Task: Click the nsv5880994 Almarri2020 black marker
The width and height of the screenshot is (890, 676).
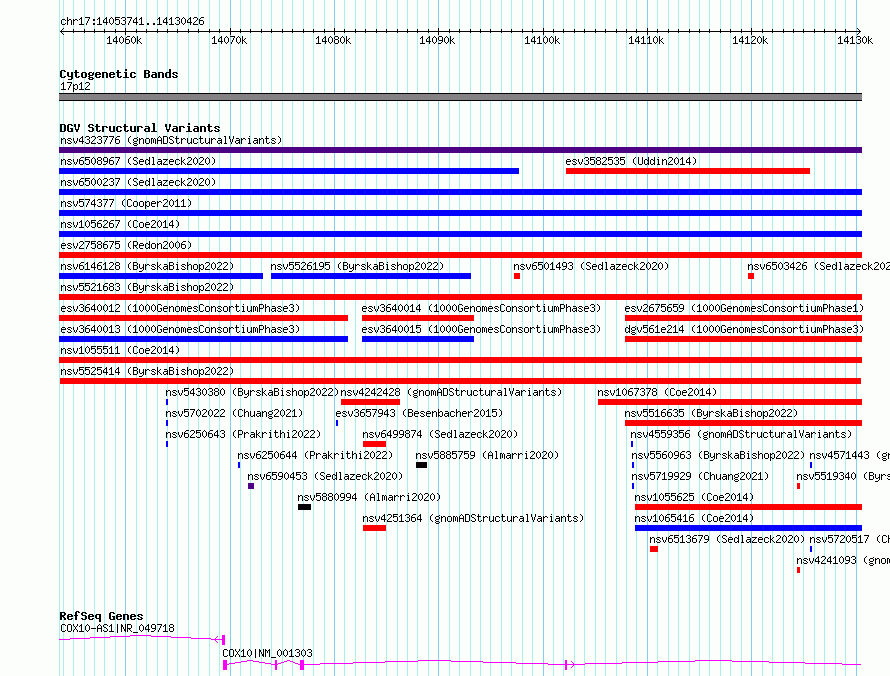Action: point(304,507)
